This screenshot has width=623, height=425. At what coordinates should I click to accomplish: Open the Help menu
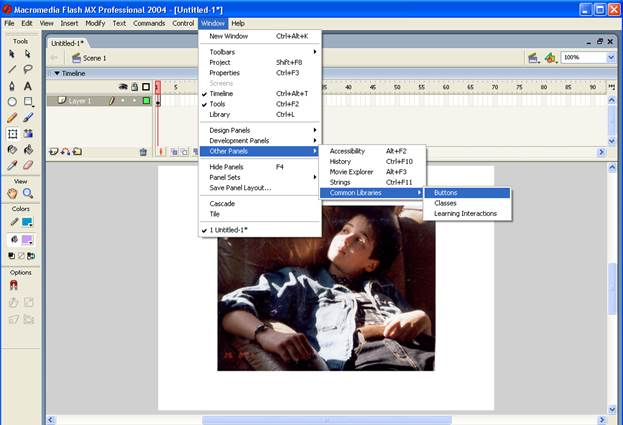tap(238, 23)
